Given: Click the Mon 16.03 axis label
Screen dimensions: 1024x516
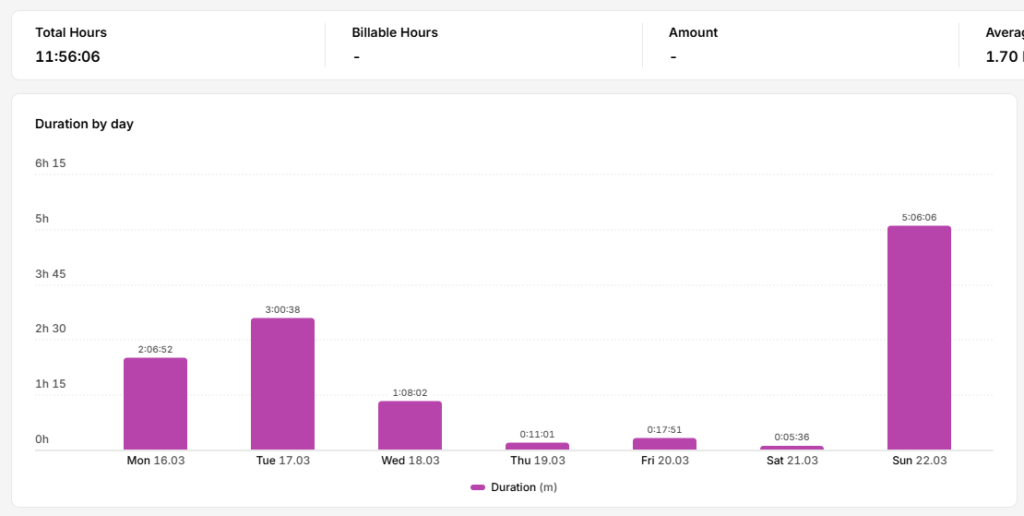Looking at the screenshot, I should click(x=155, y=460).
